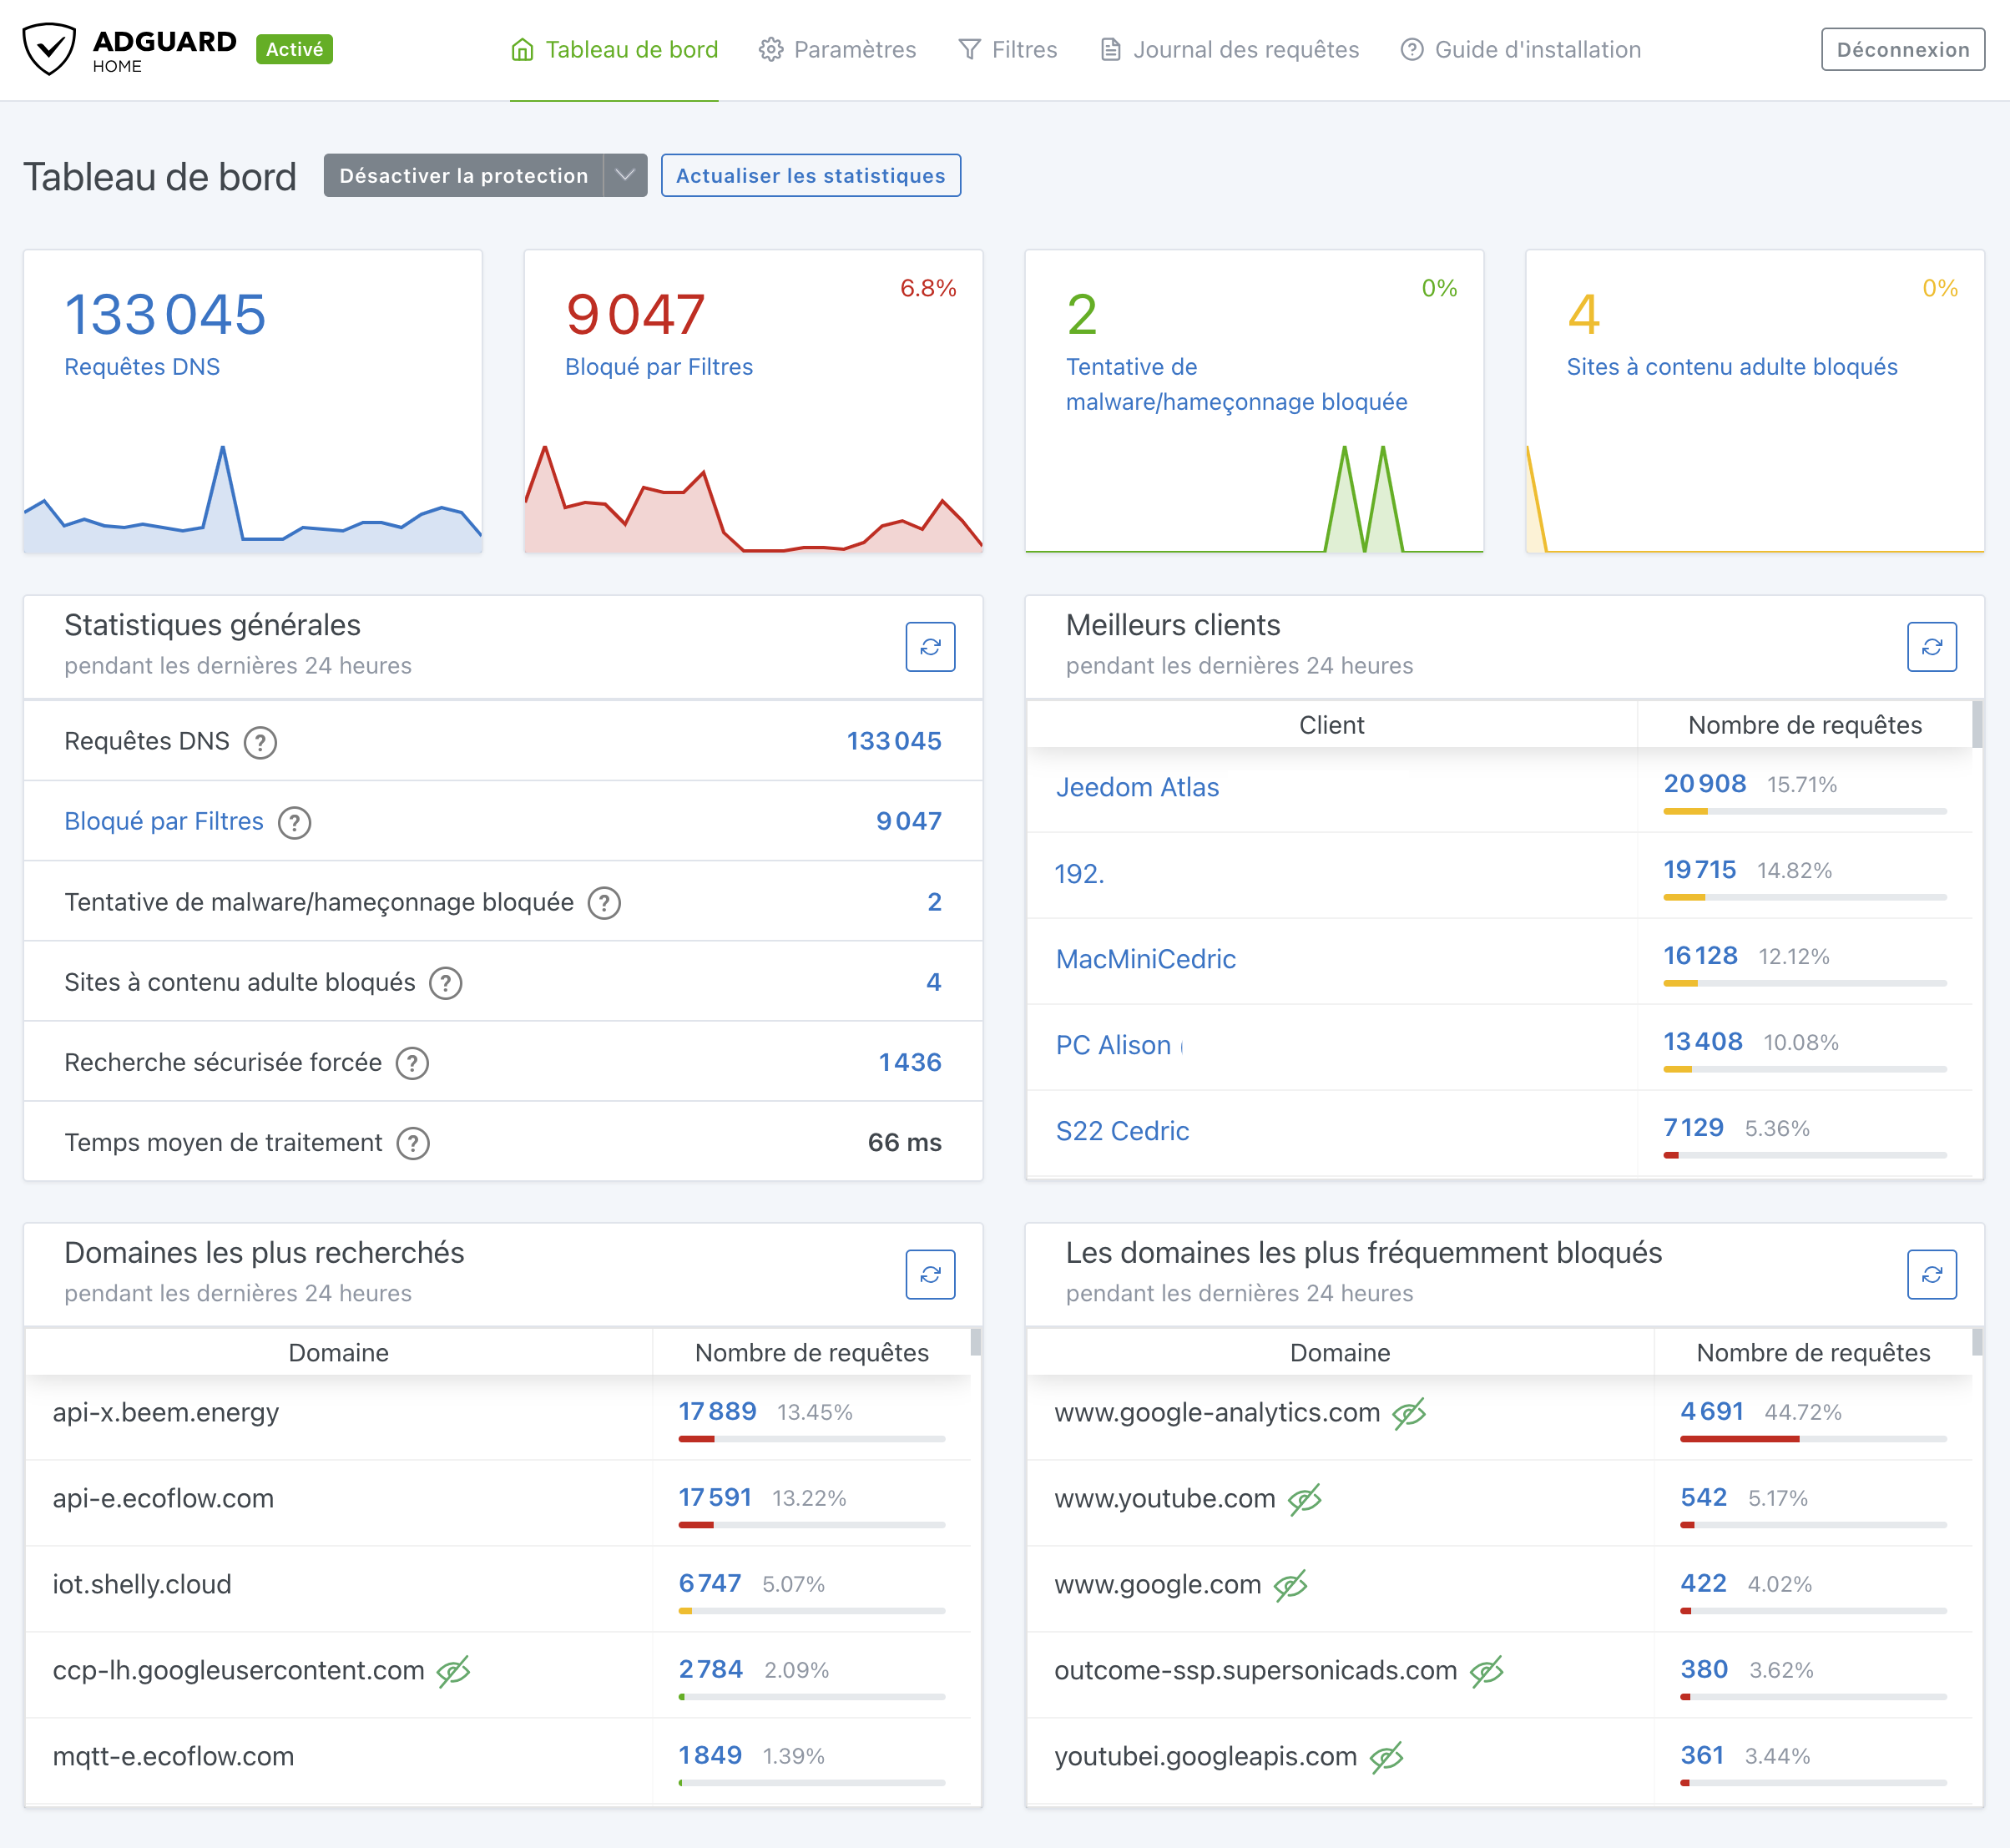Refresh Domaines les plus recherchés card
Image resolution: width=2010 pixels, height=1848 pixels.
click(x=930, y=1275)
